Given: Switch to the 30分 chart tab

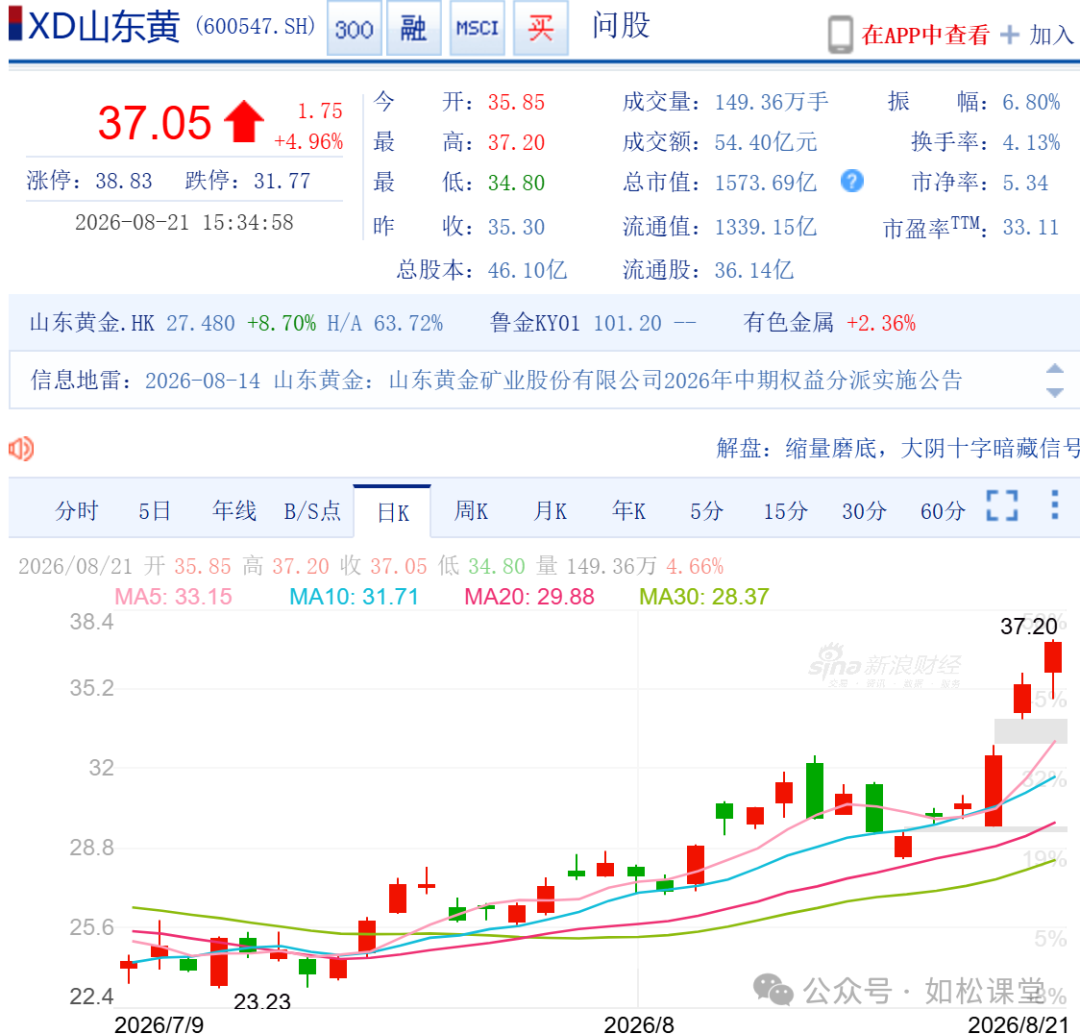Looking at the screenshot, I should [864, 511].
